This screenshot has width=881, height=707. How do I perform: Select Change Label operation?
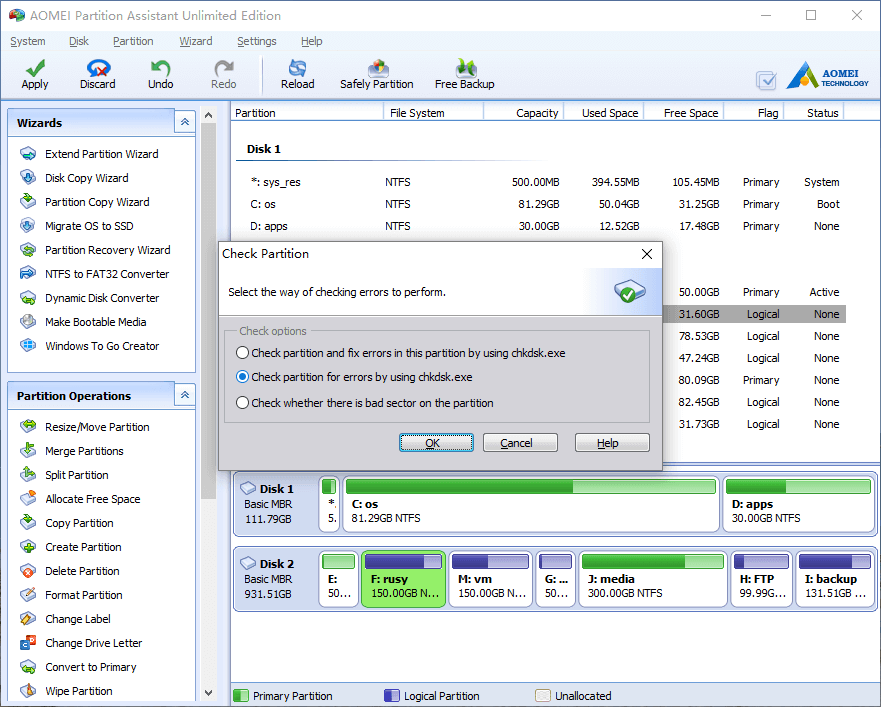coord(78,619)
